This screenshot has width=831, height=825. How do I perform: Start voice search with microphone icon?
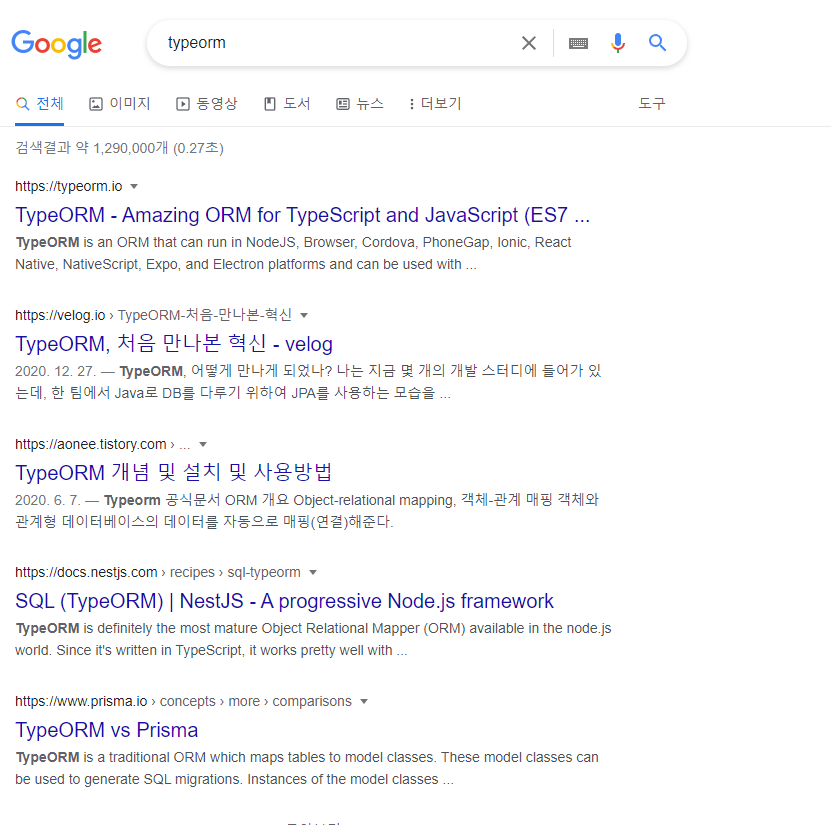click(x=617, y=43)
